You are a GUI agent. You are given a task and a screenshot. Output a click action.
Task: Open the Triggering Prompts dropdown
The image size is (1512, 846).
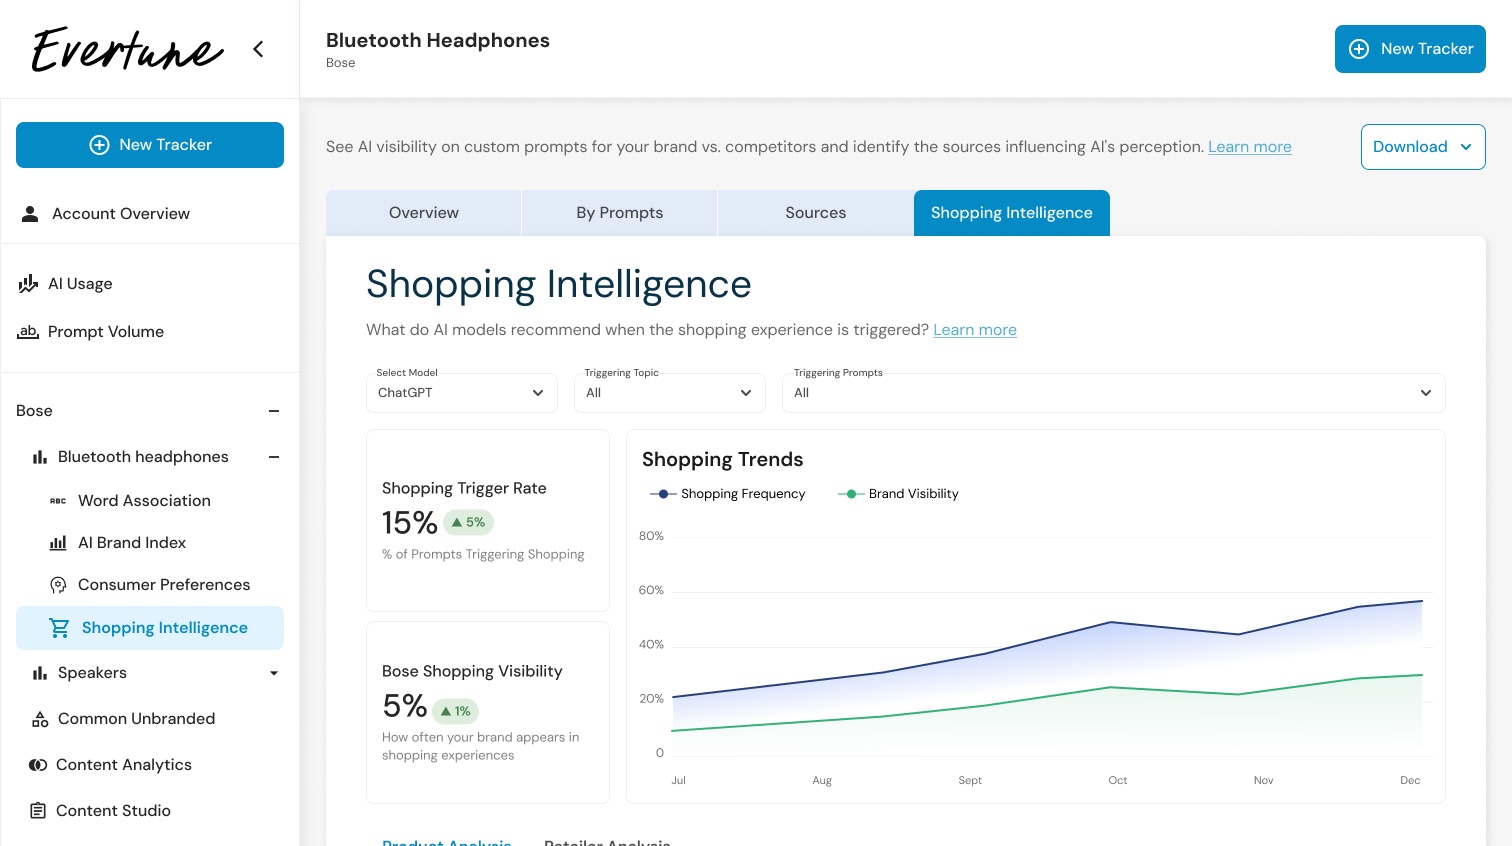(1113, 393)
